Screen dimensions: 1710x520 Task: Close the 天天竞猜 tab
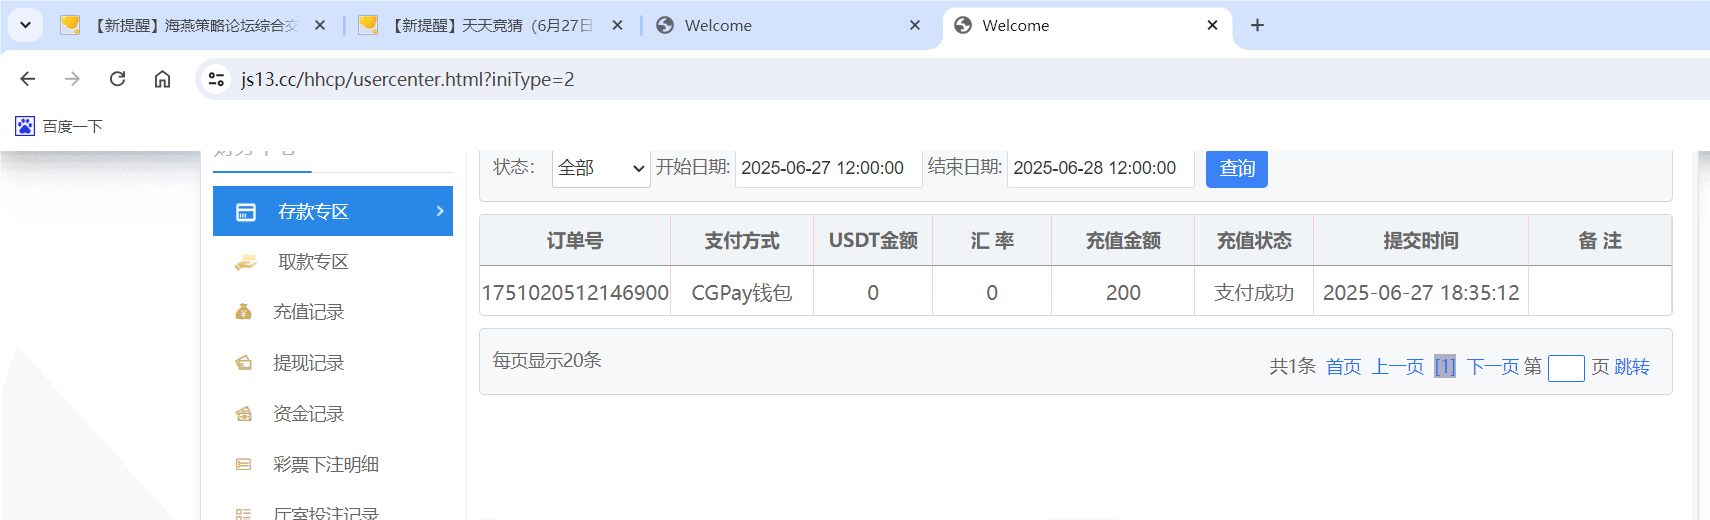pyautogui.click(x=618, y=25)
